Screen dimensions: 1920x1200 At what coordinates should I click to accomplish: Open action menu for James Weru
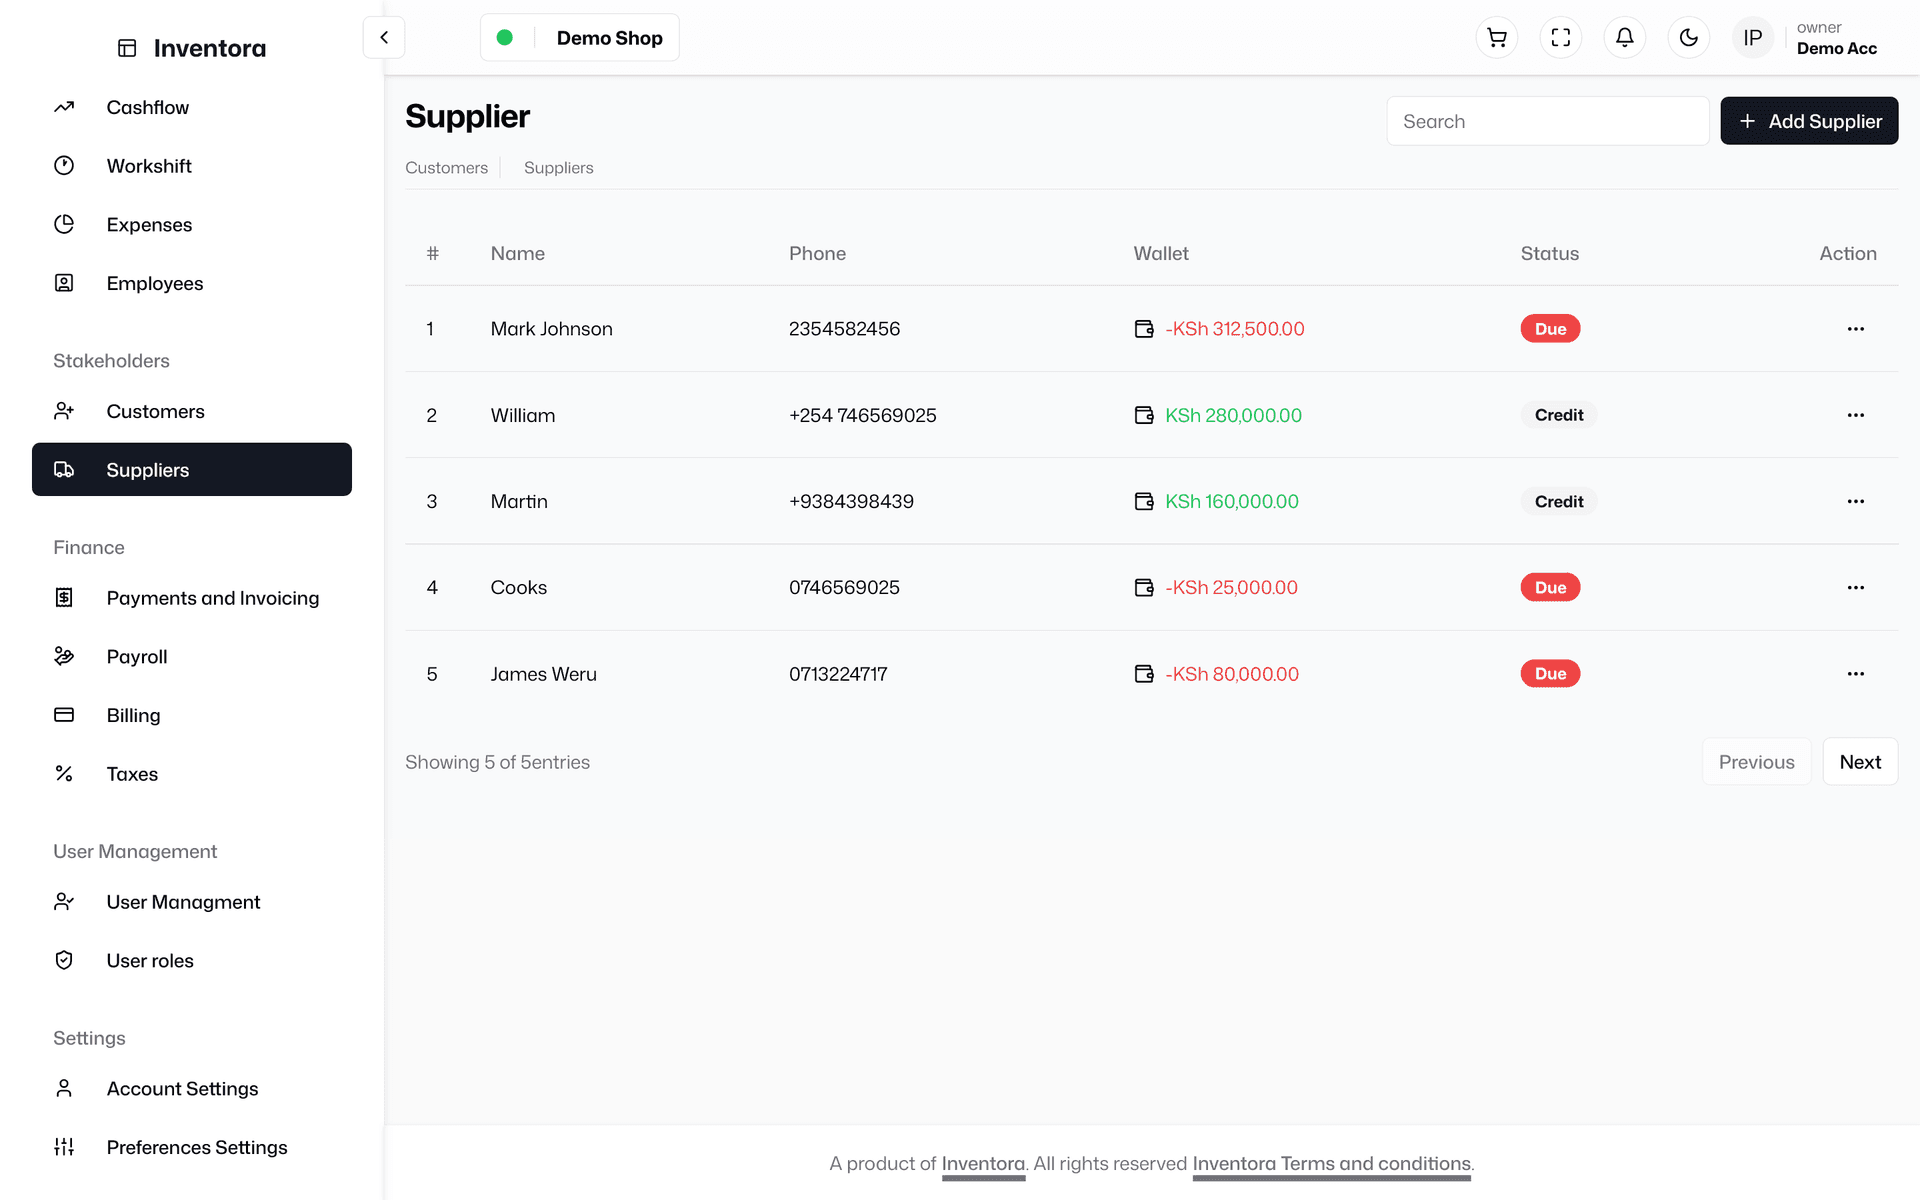pyautogui.click(x=1856, y=674)
